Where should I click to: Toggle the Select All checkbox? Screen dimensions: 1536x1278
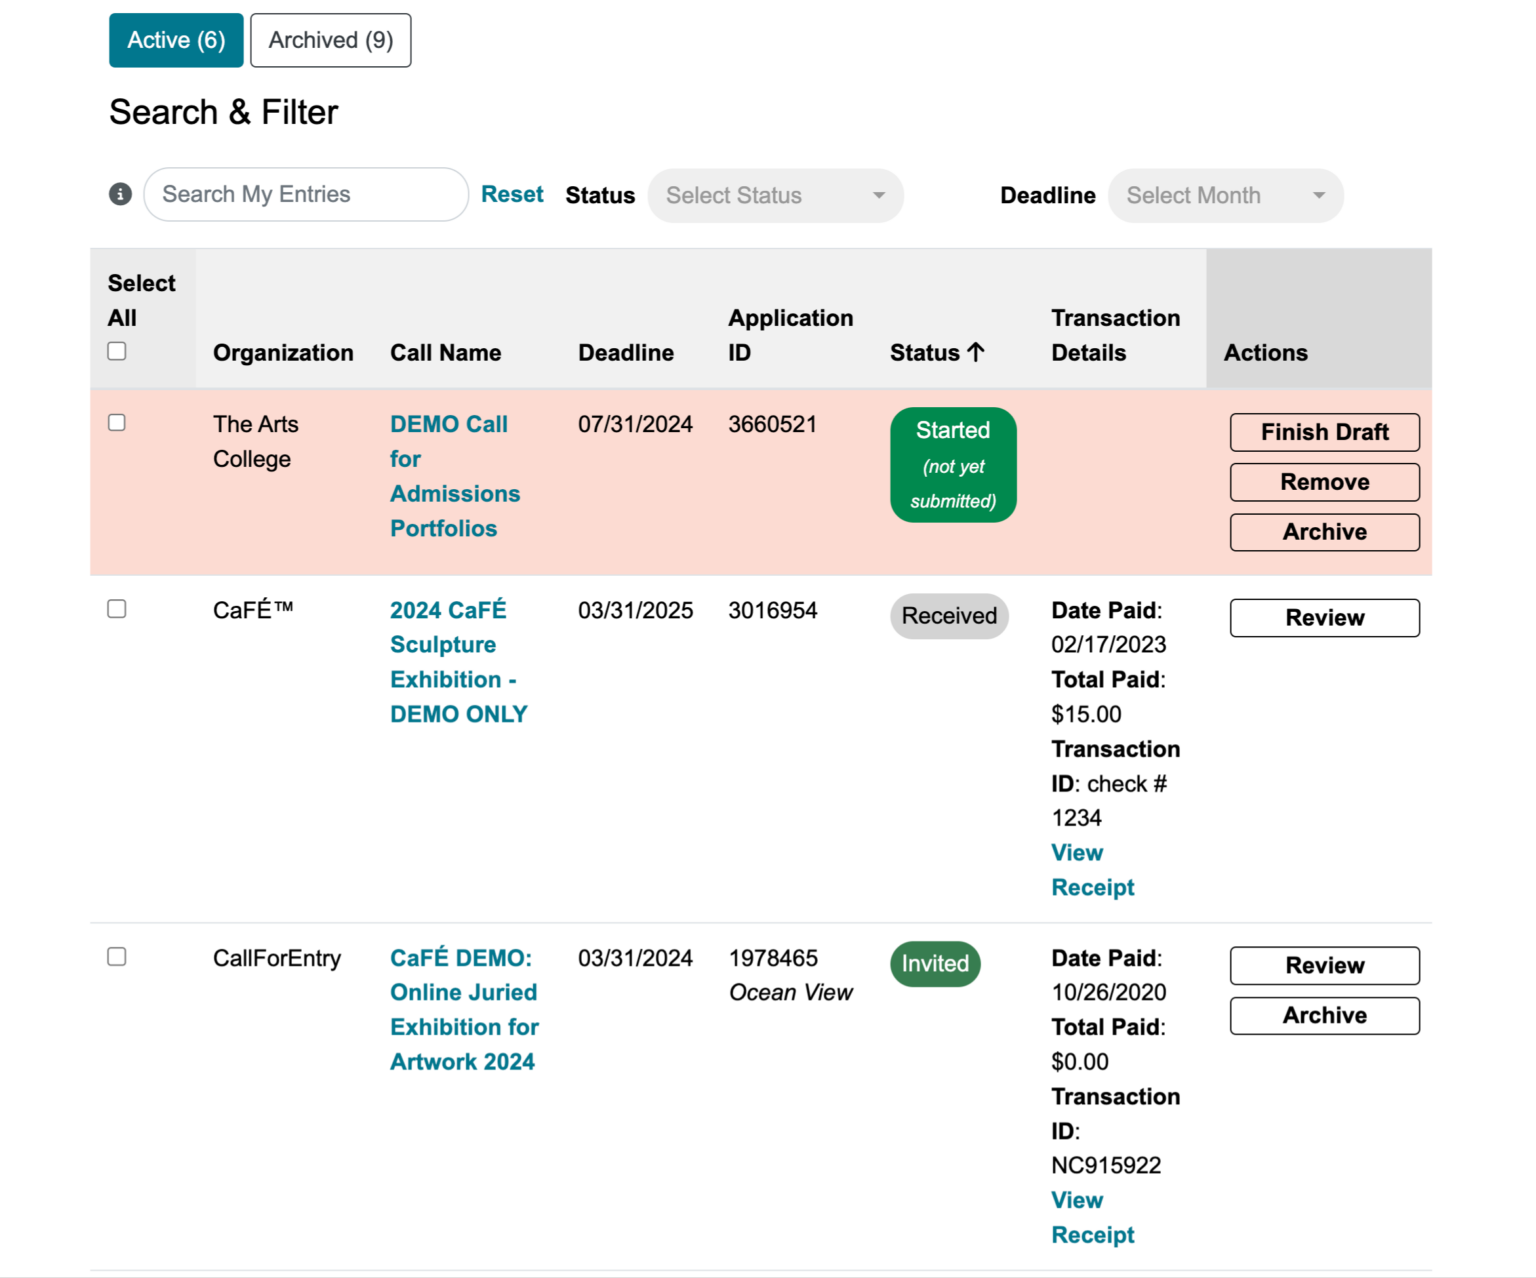coord(117,351)
